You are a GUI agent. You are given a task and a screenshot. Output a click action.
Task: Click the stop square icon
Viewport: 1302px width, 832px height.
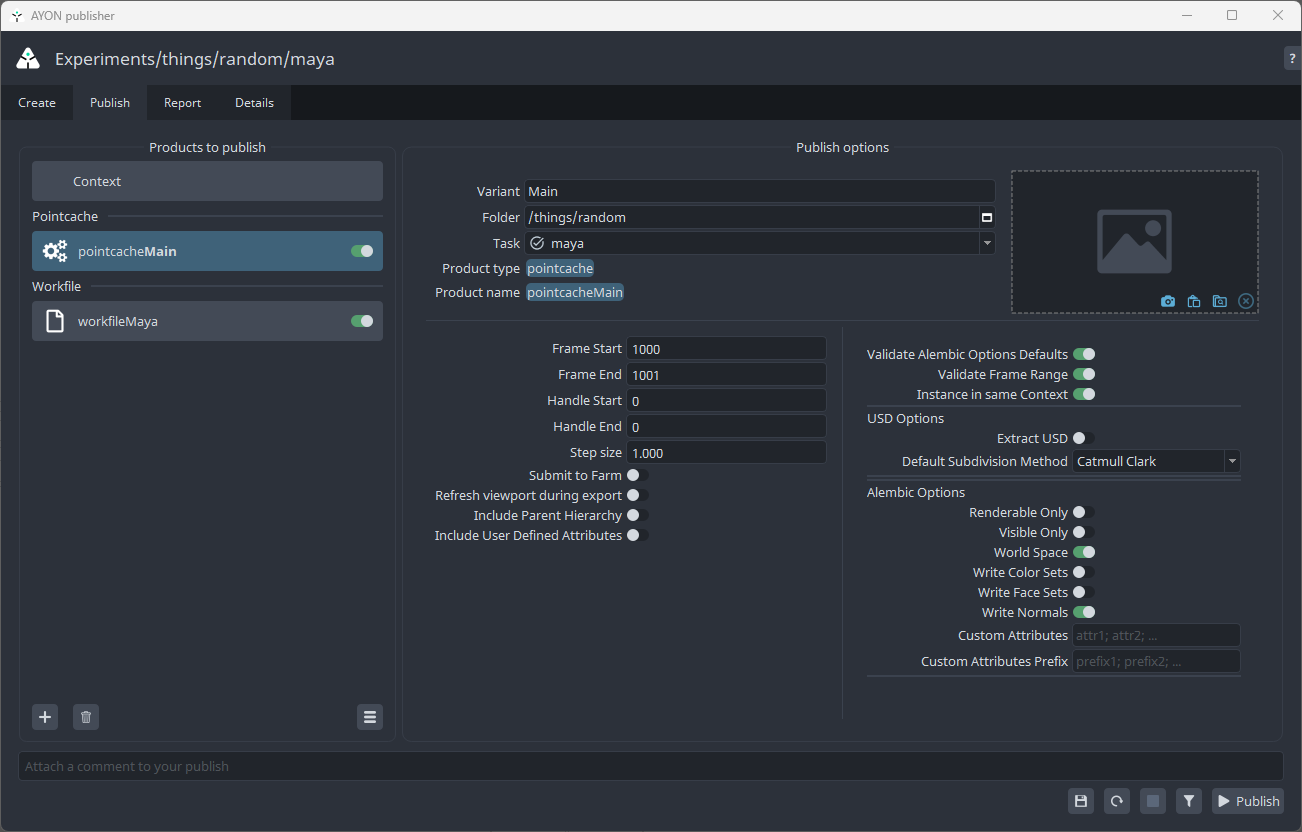coord(1153,801)
